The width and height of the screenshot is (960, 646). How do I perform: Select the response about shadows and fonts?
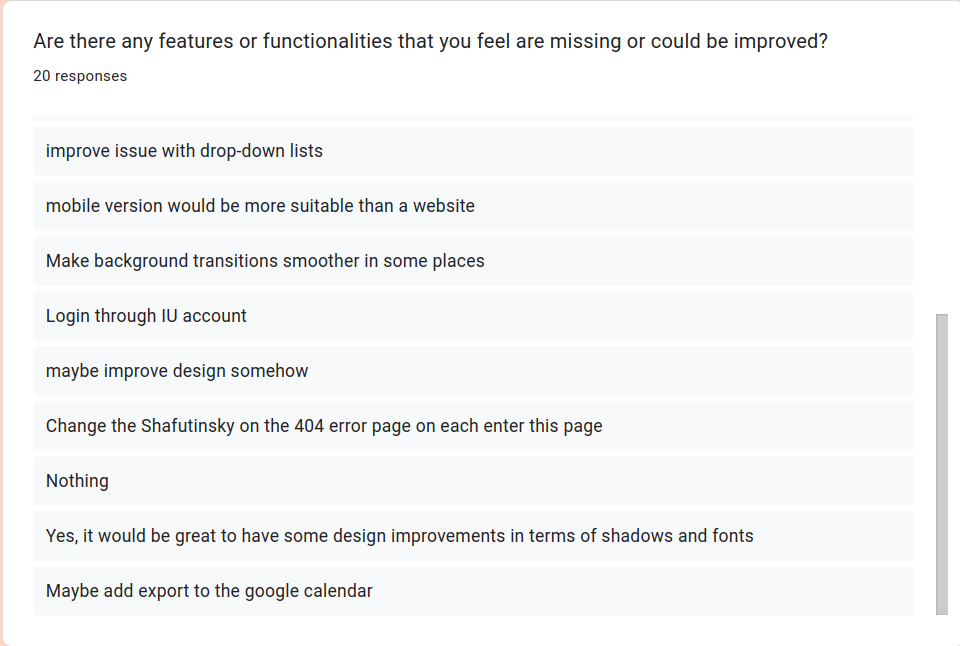pyautogui.click(x=400, y=536)
